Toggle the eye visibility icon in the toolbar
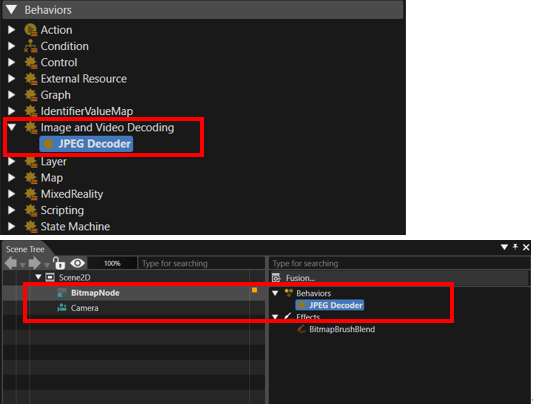533x404 pixels. tap(78, 263)
